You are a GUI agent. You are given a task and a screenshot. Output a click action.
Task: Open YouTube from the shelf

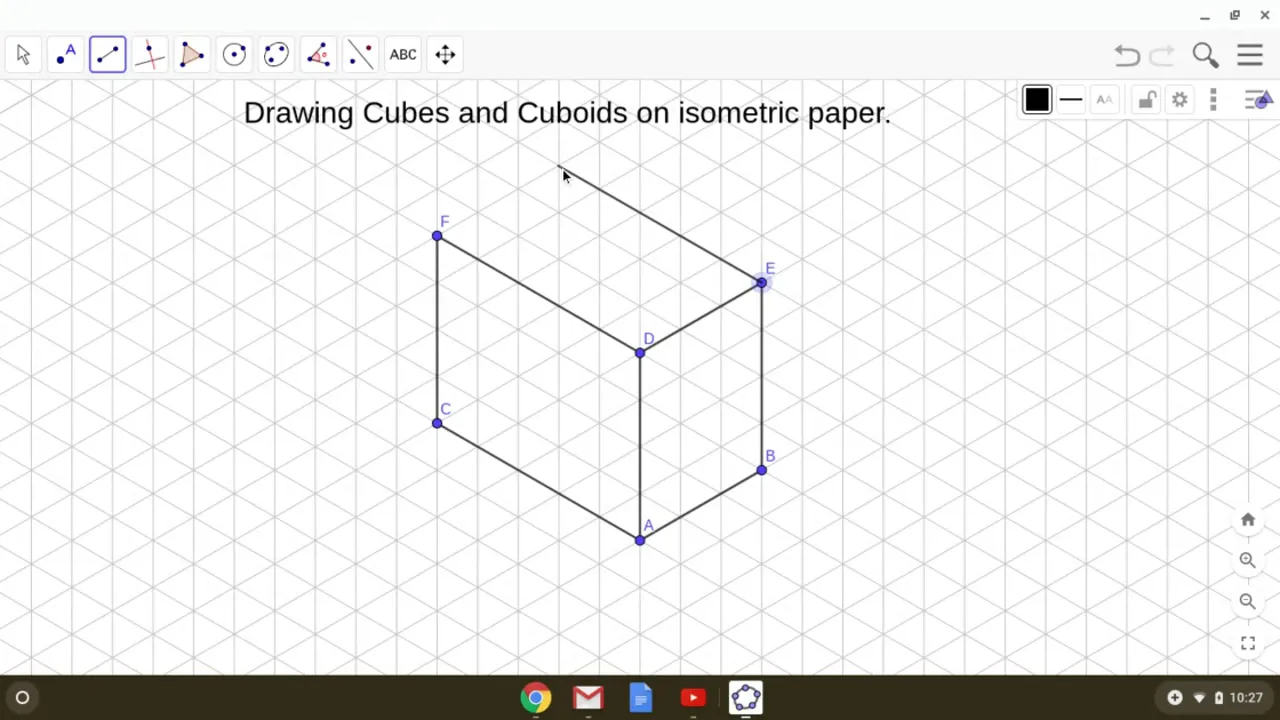693,698
